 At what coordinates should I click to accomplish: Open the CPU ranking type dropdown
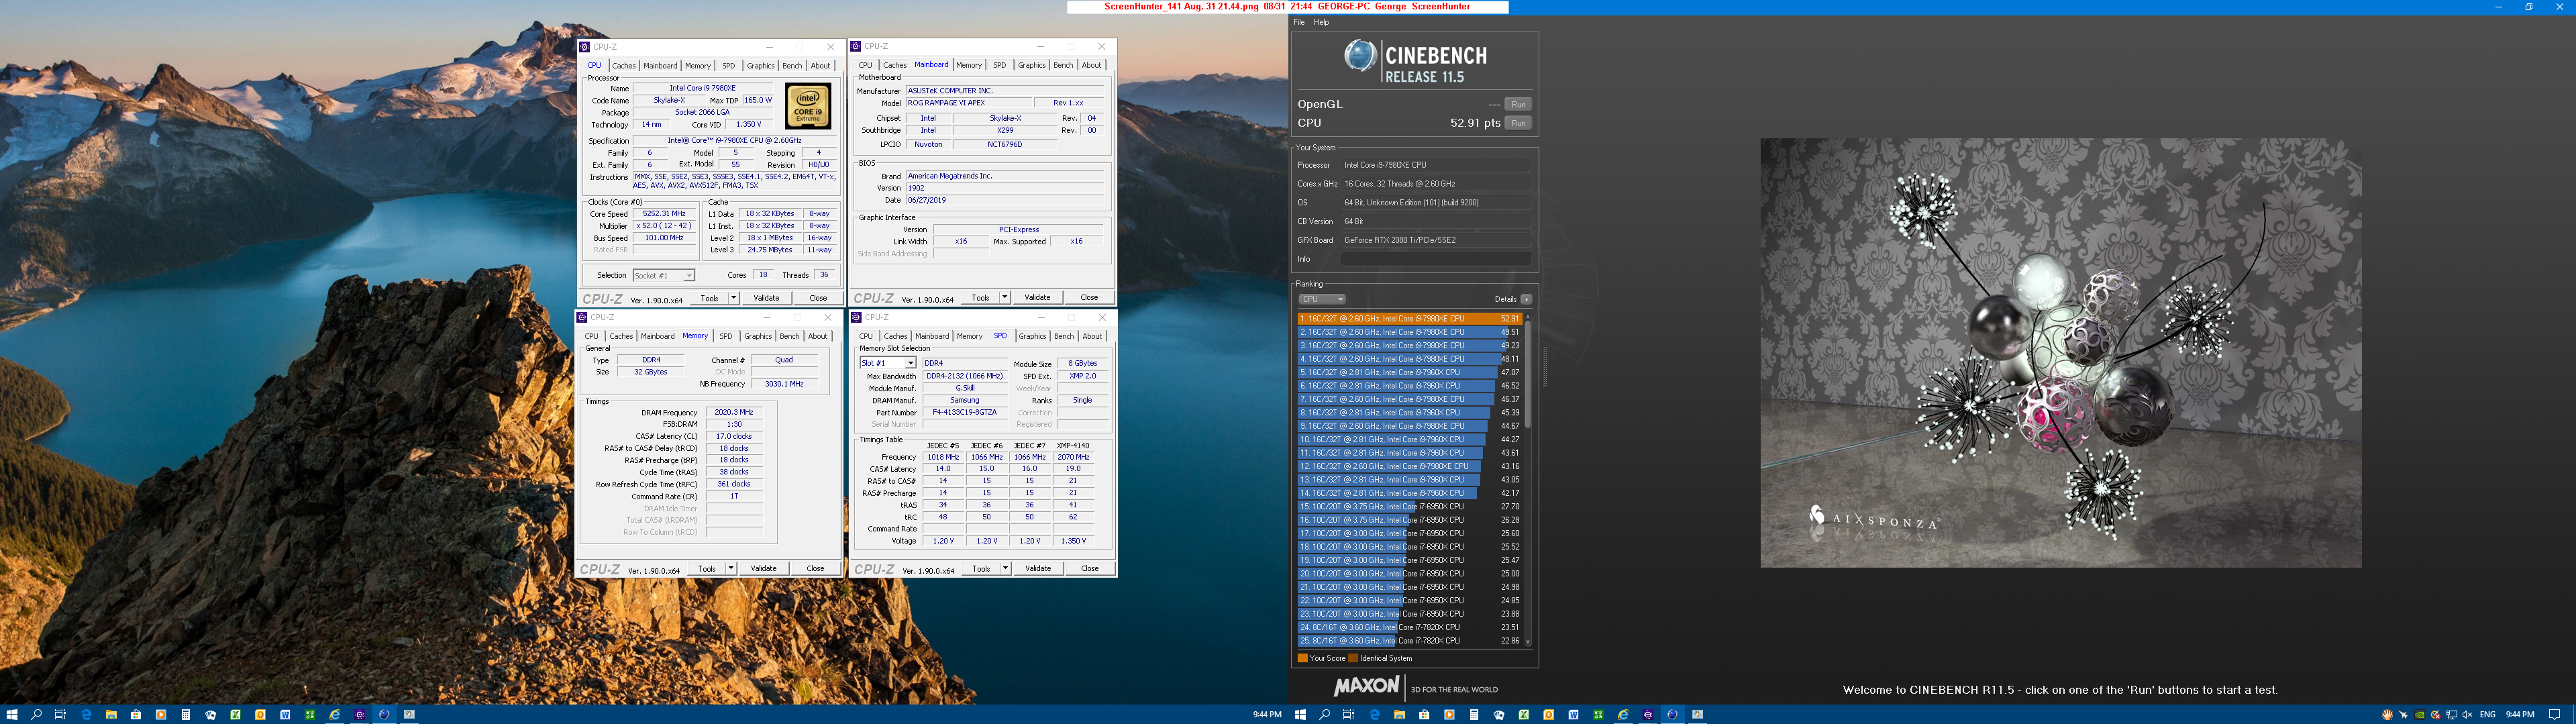(1322, 299)
